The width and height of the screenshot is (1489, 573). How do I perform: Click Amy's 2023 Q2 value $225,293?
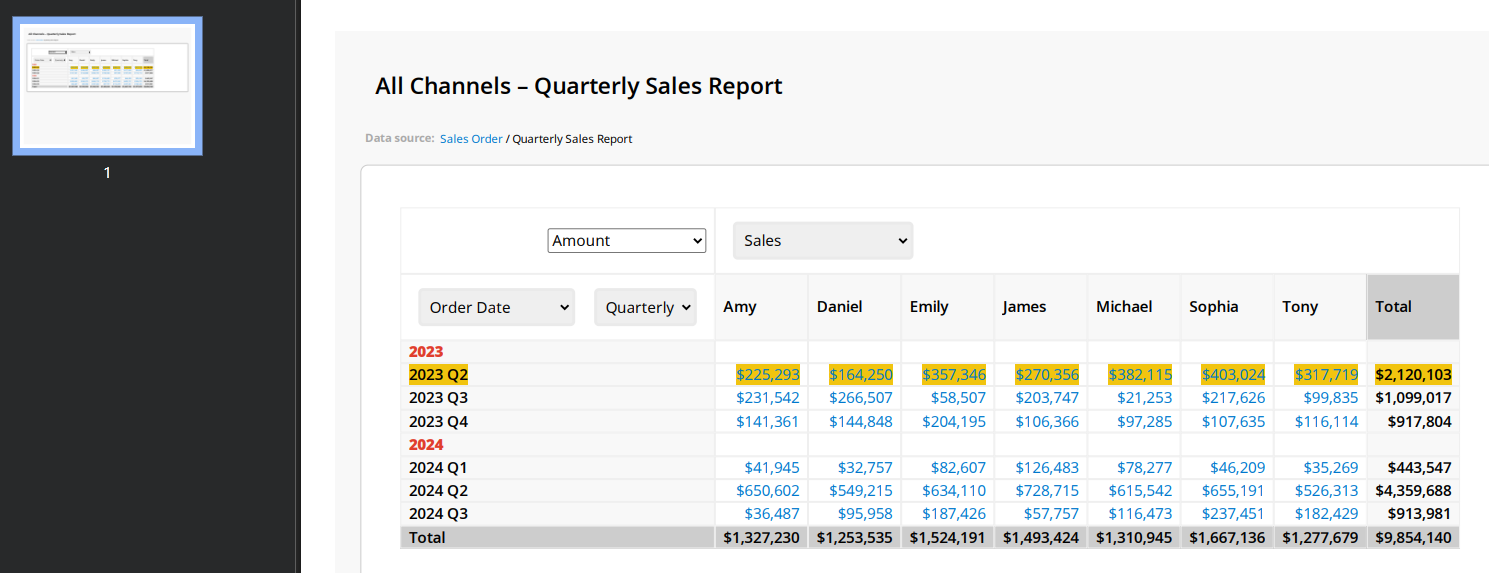point(767,375)
